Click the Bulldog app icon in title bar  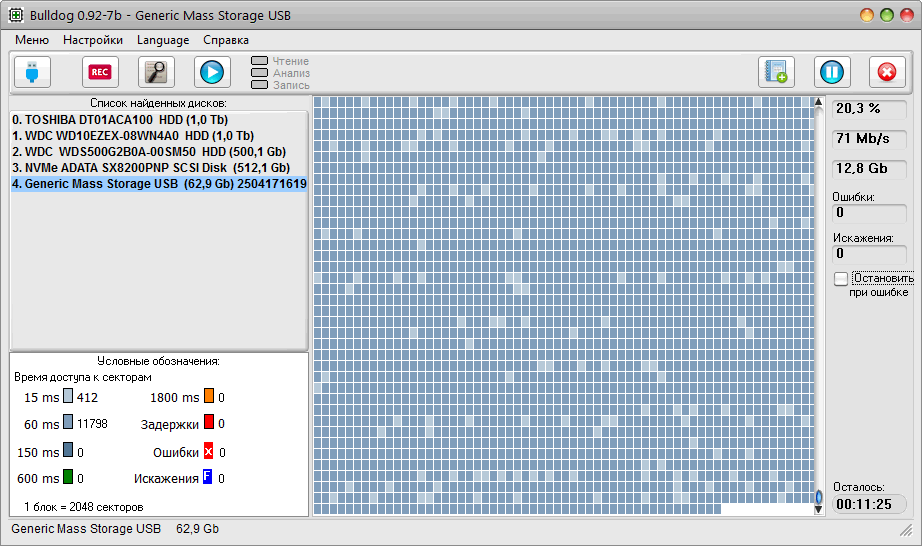coord(16,15)
